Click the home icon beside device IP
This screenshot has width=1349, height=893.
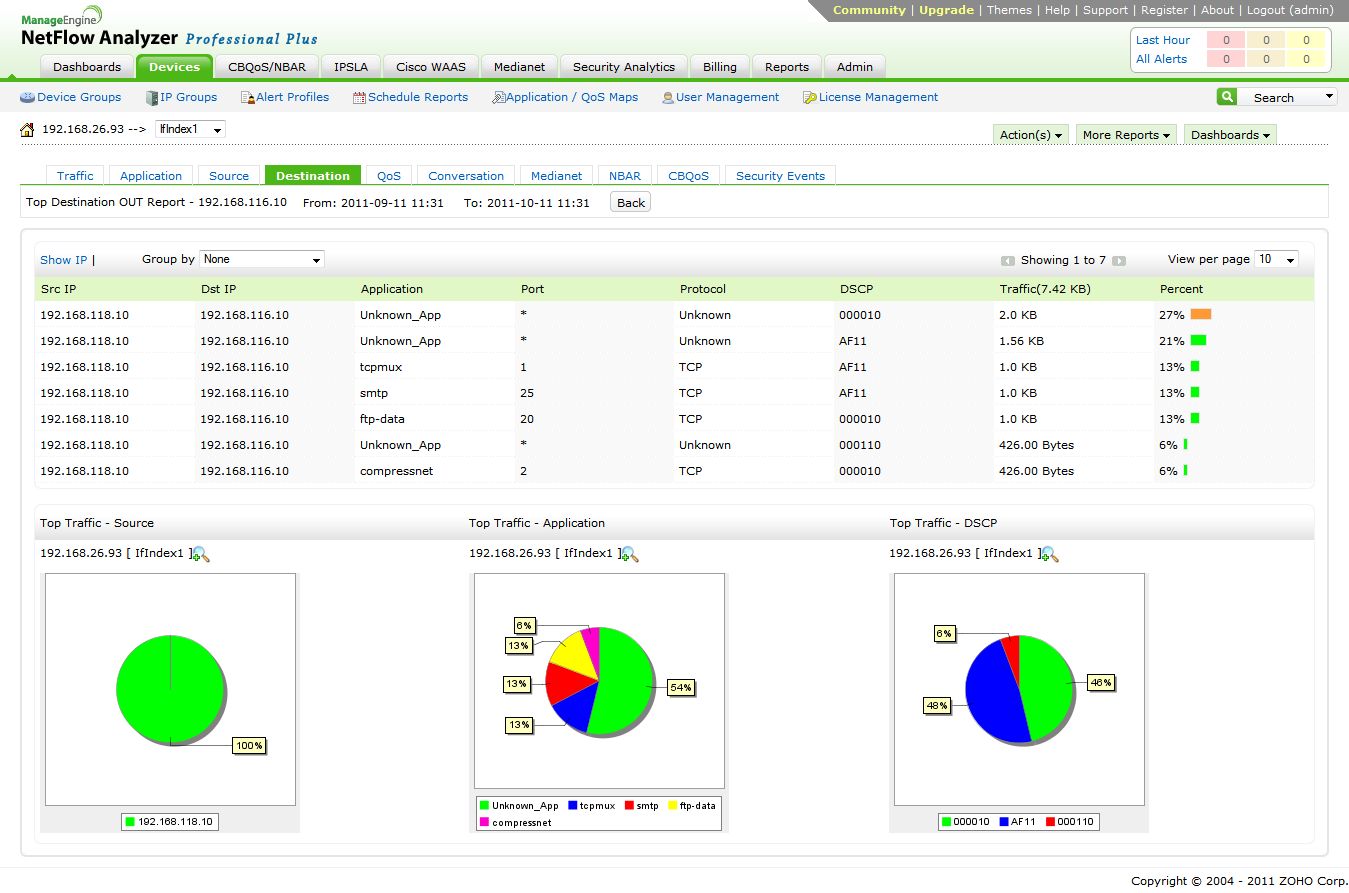(27, 130)
